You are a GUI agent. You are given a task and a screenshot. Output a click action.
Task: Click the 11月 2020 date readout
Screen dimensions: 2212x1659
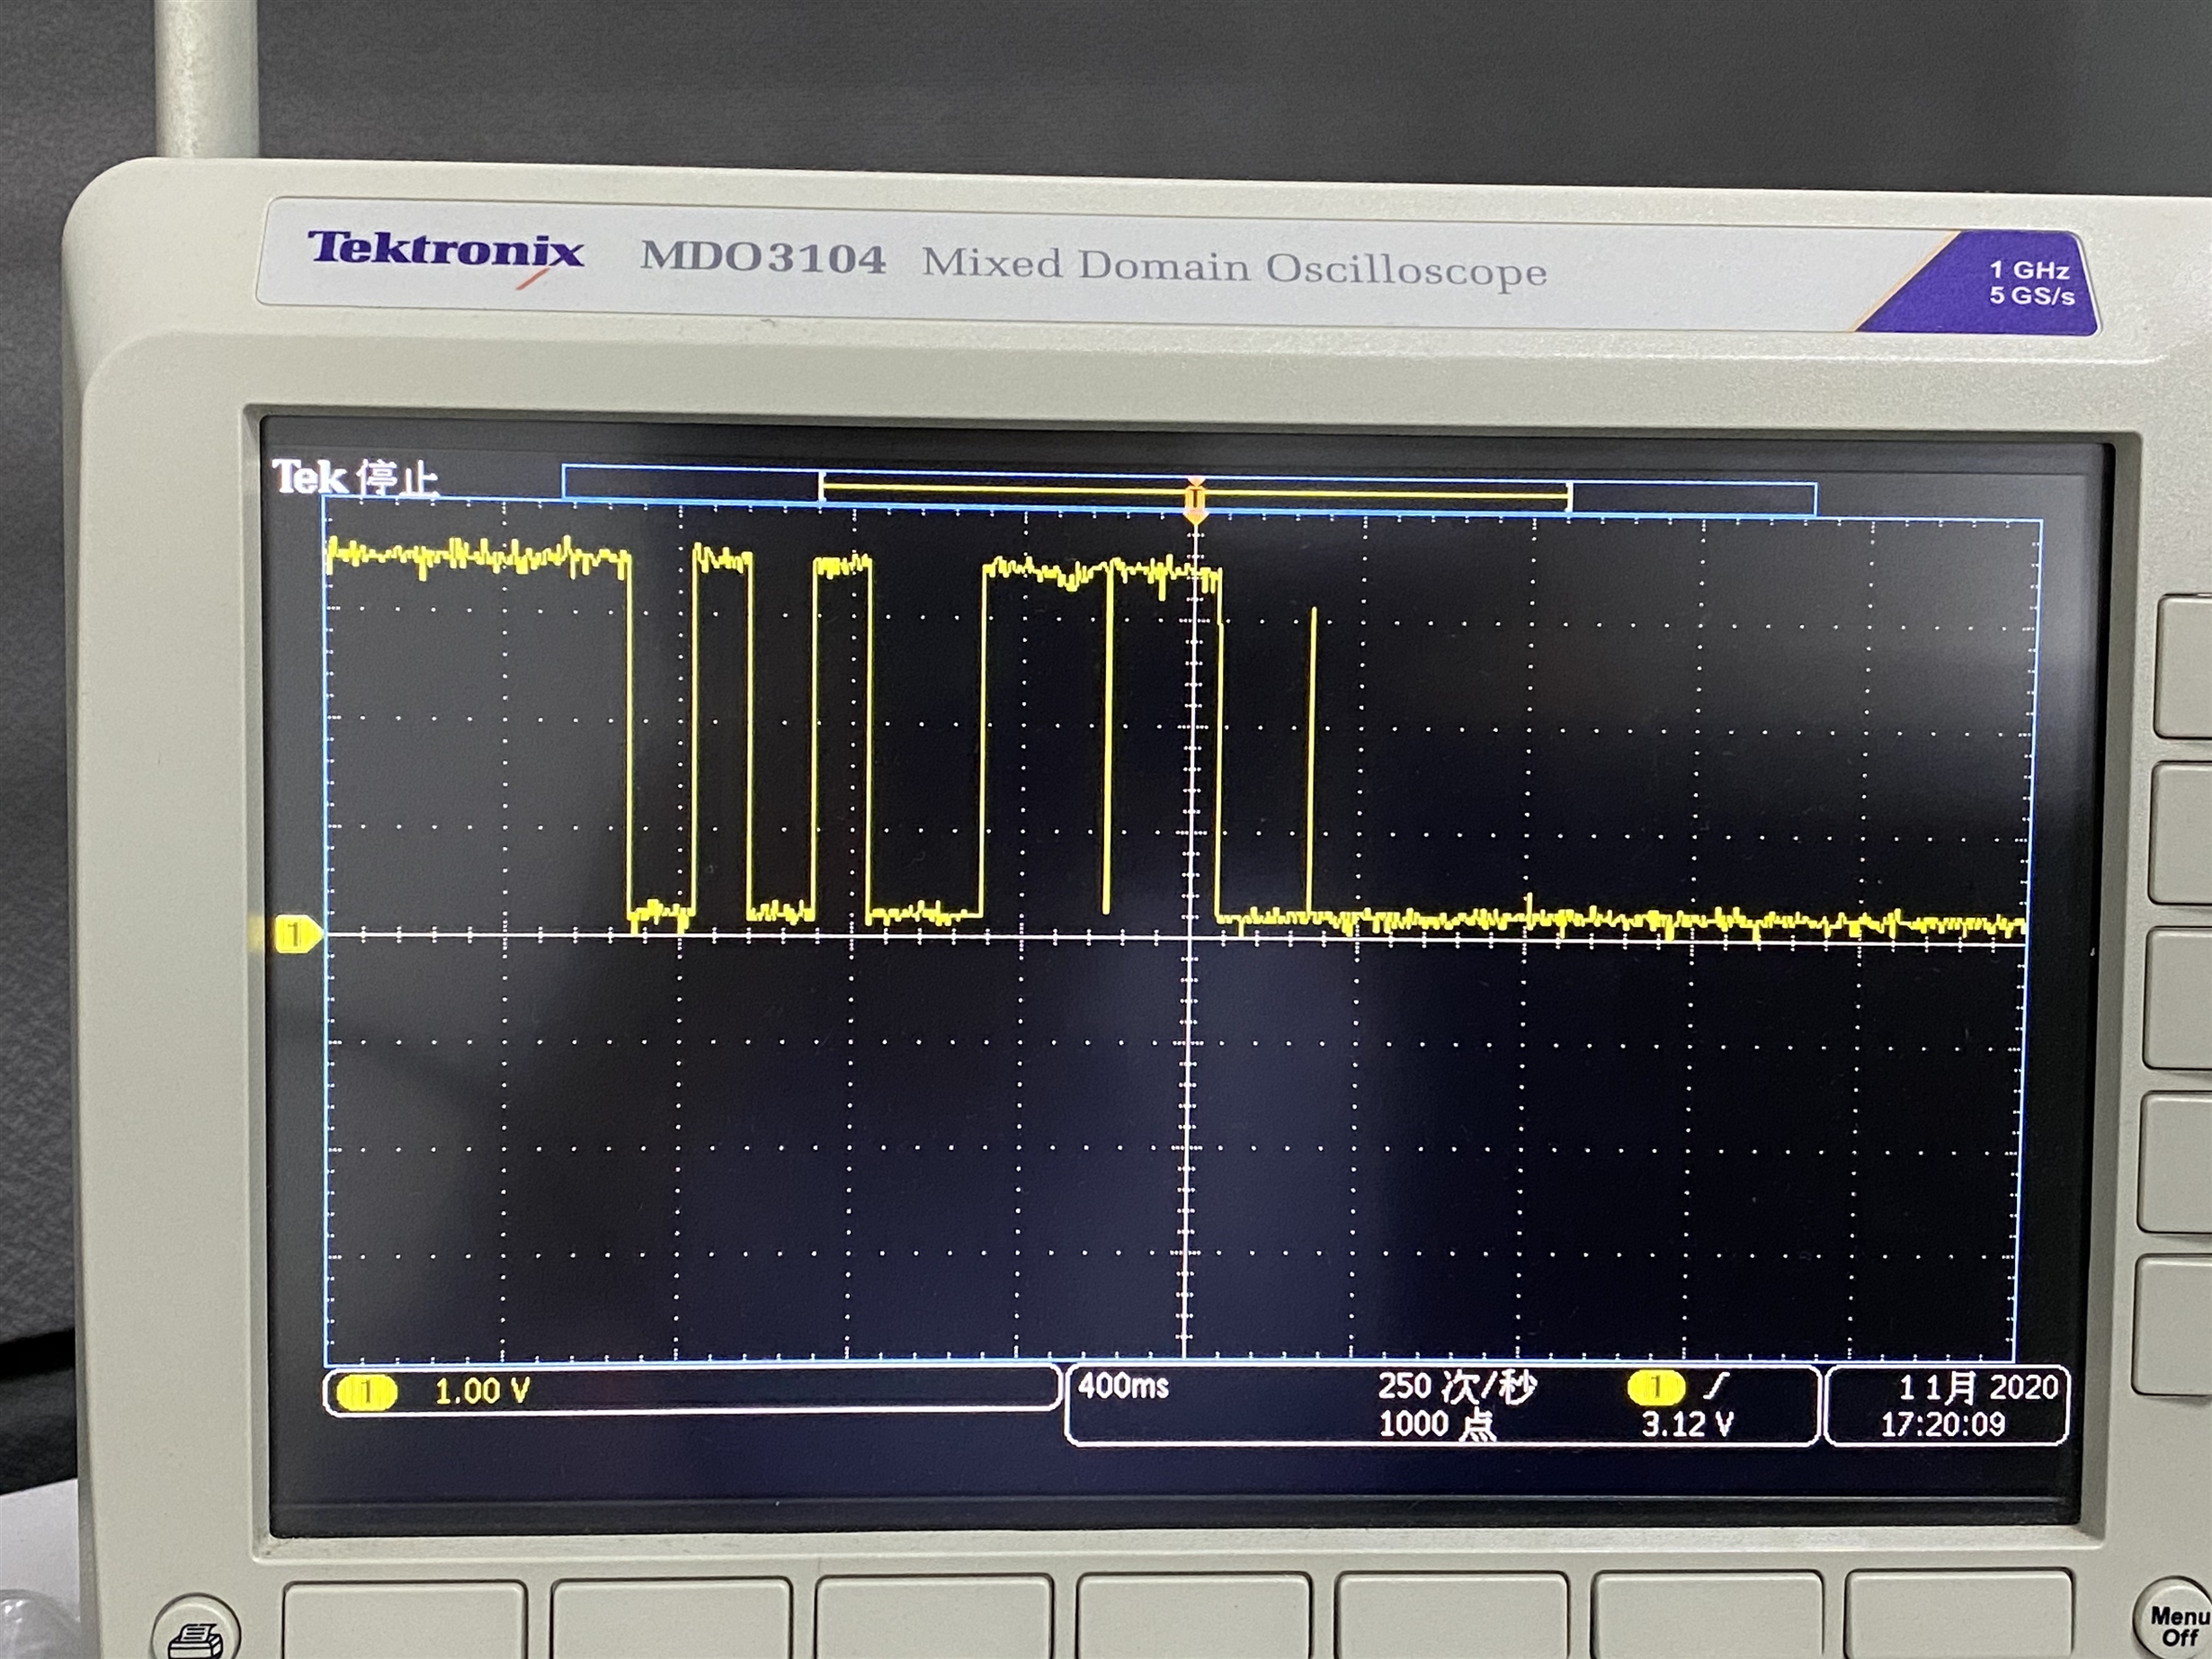1978,1388
